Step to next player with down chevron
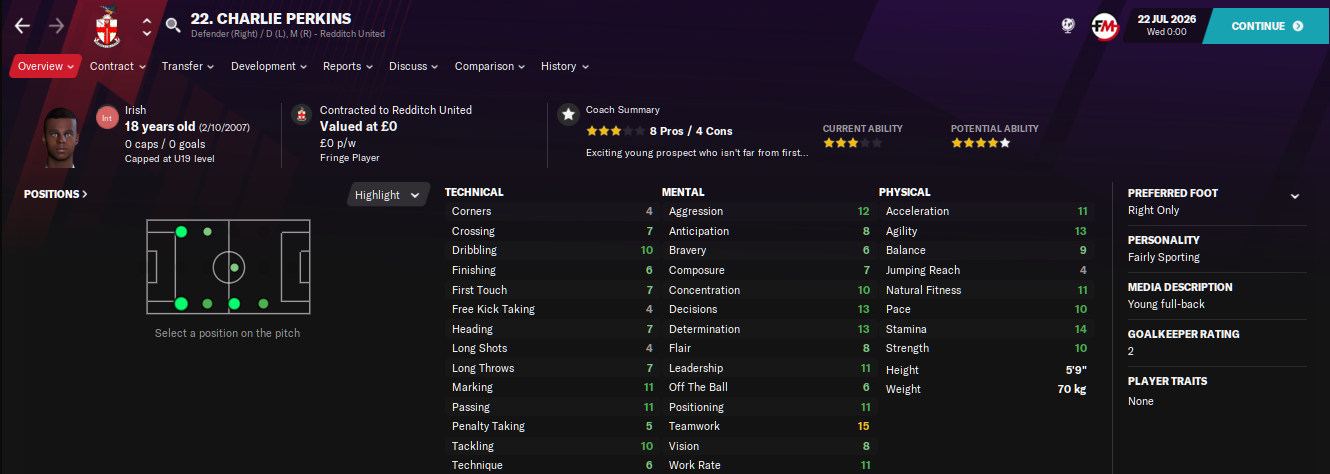This screenshot has width=1330, height=474. [x=147, y=34]
